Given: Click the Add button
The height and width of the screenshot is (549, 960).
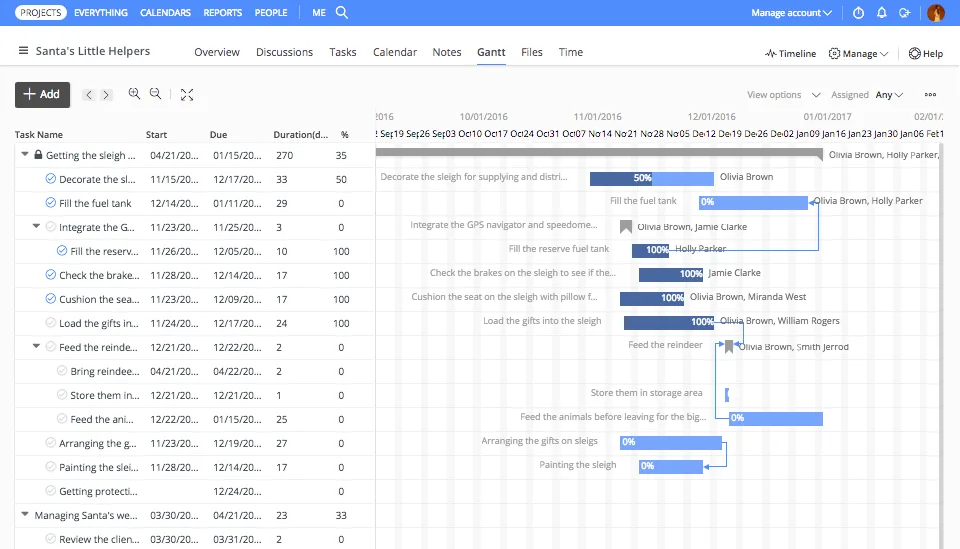Looking at the screenshot, I should coord(42,94).
